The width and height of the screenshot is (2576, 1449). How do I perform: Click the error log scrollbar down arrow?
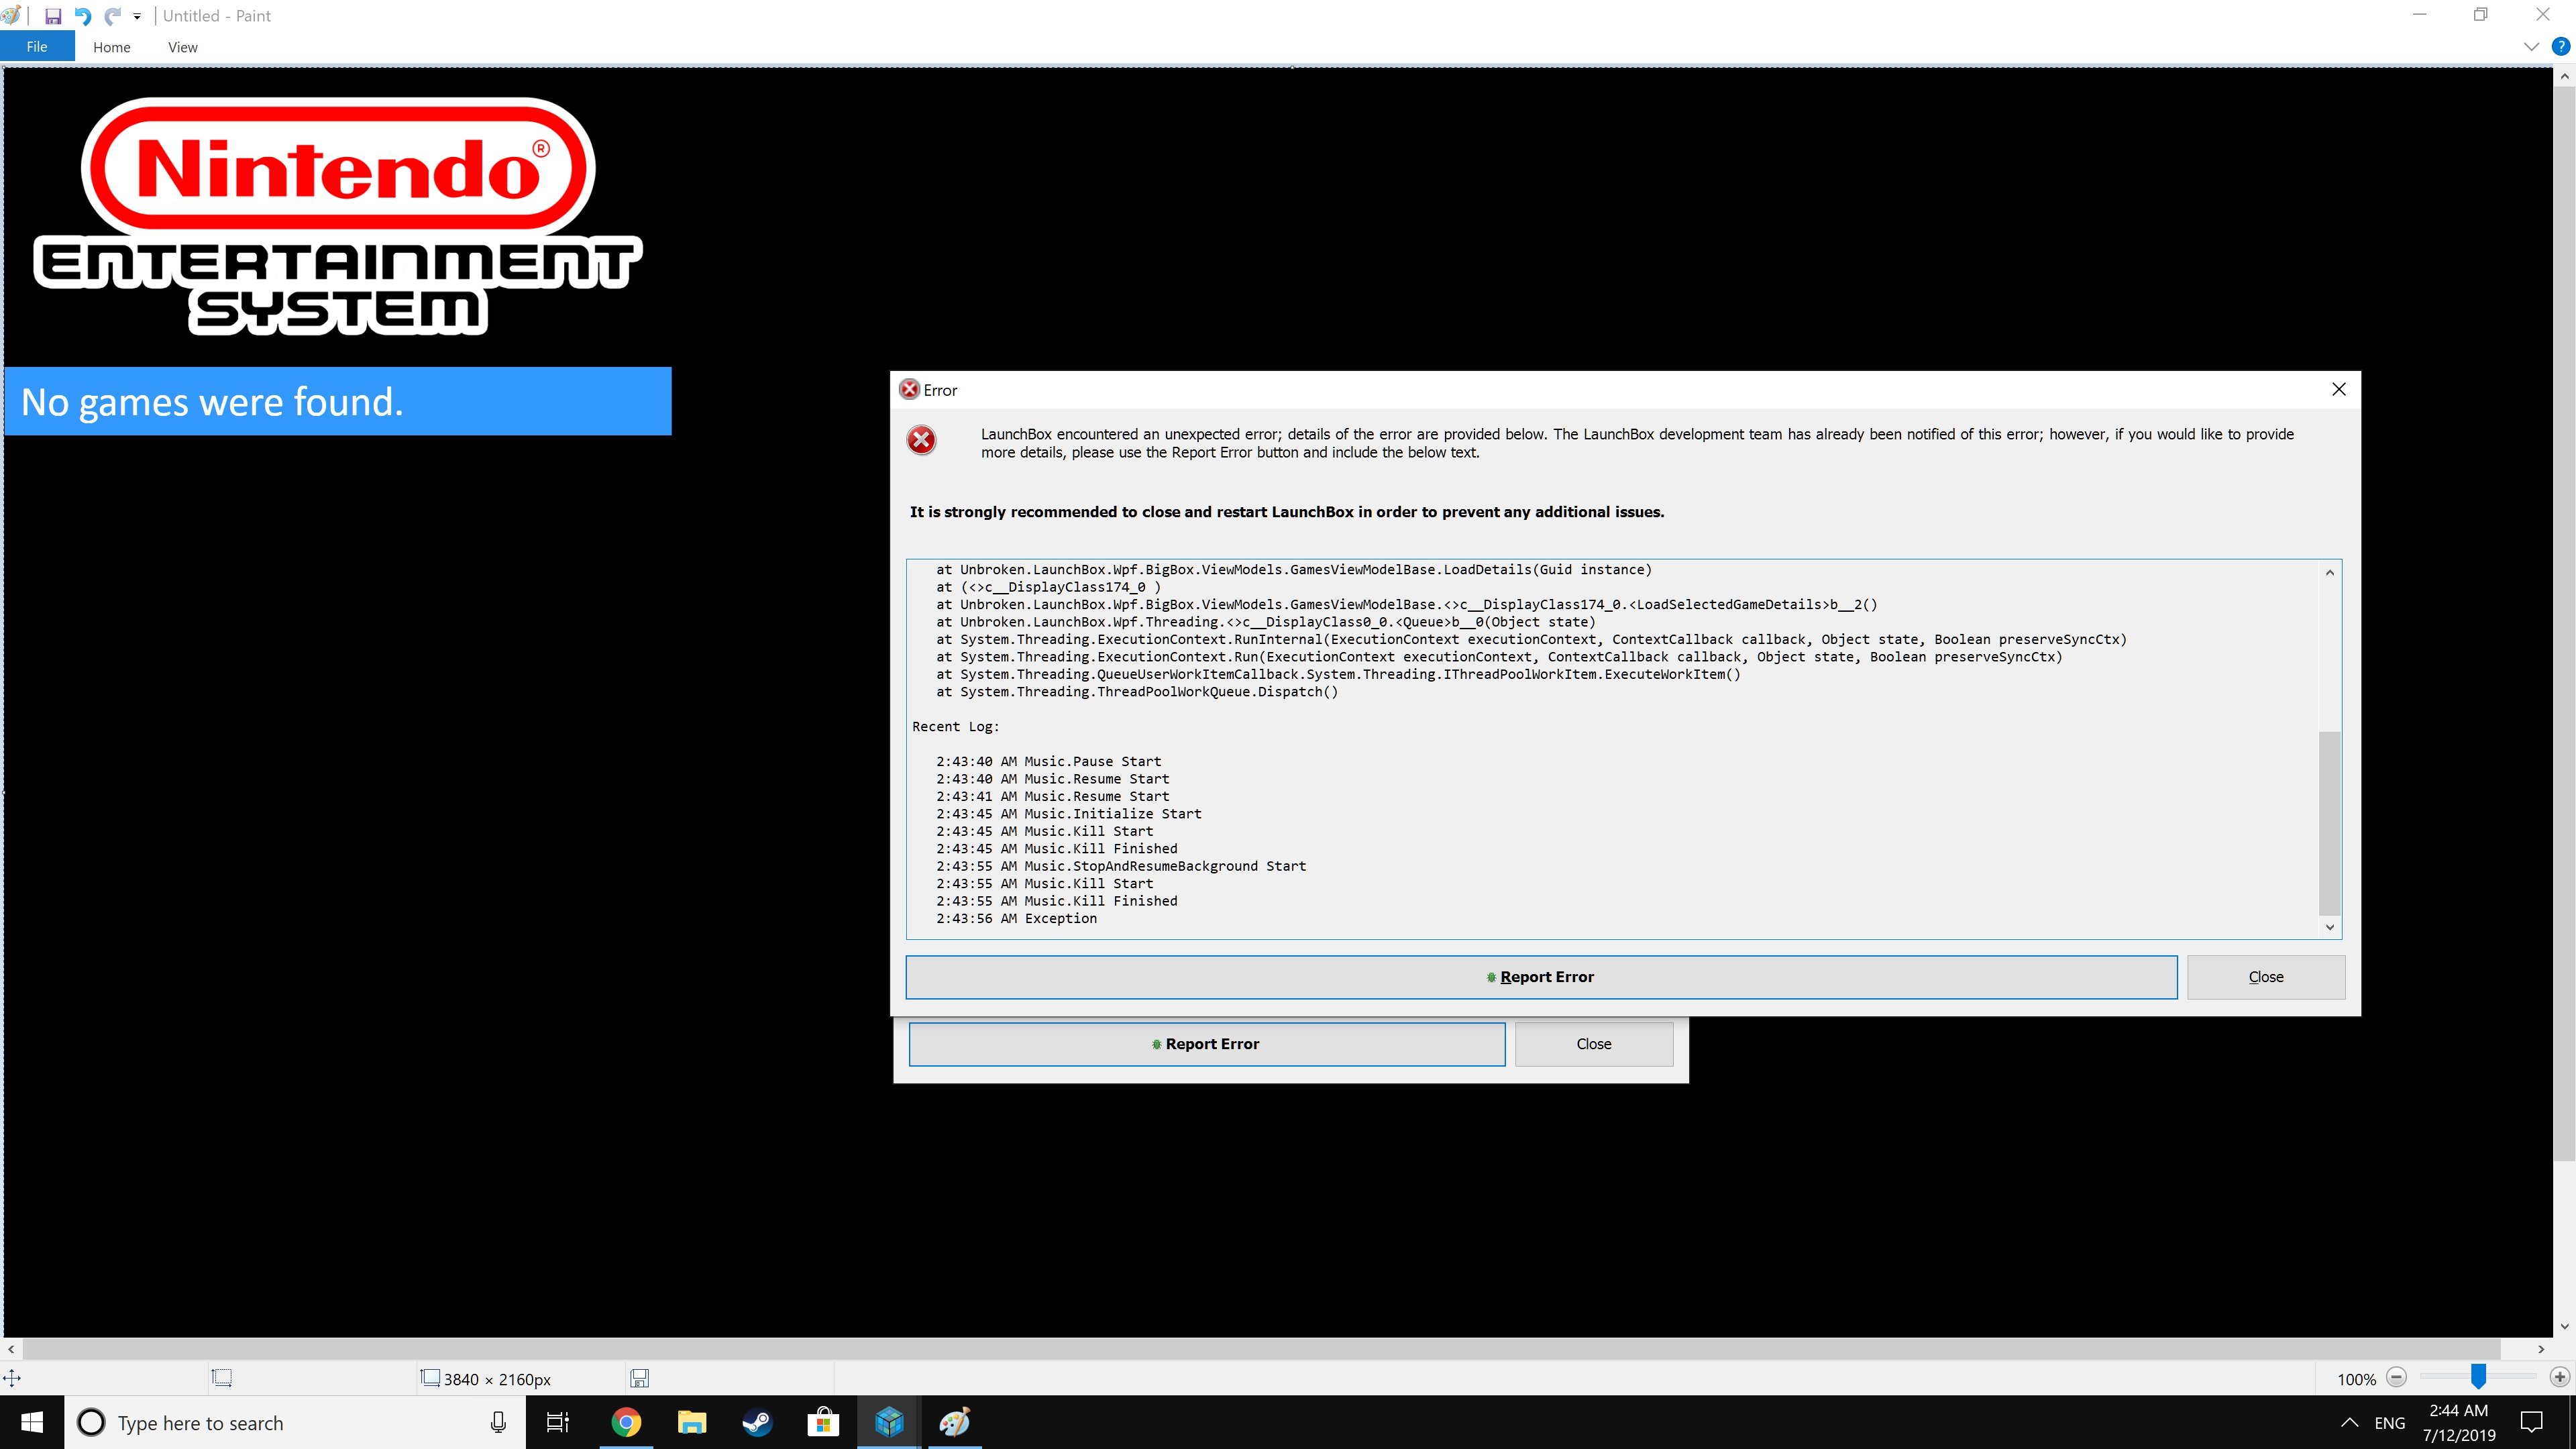[2330, 927]
